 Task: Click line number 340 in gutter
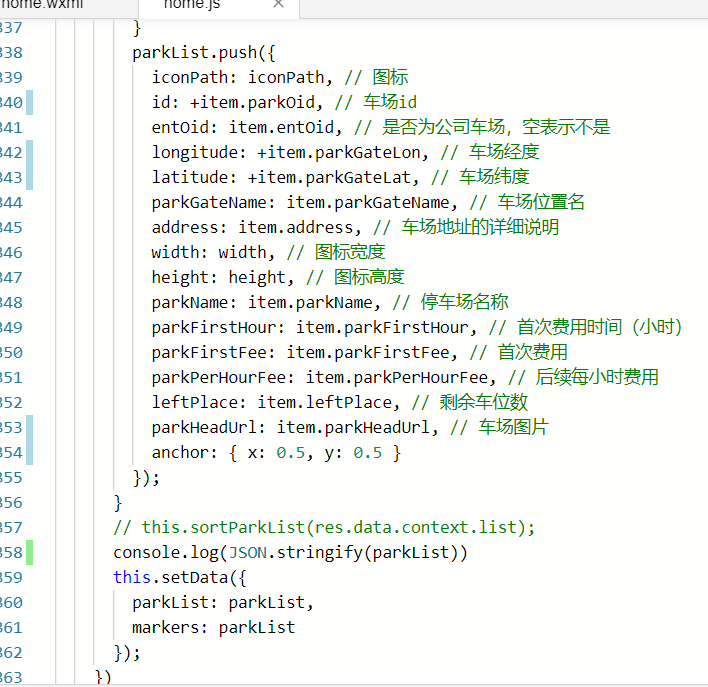11,103
